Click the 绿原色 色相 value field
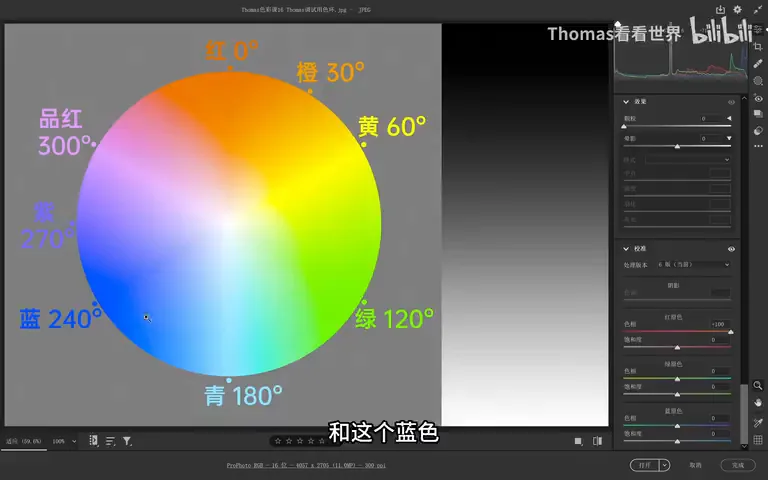768x480 pixels. [720, 371]
